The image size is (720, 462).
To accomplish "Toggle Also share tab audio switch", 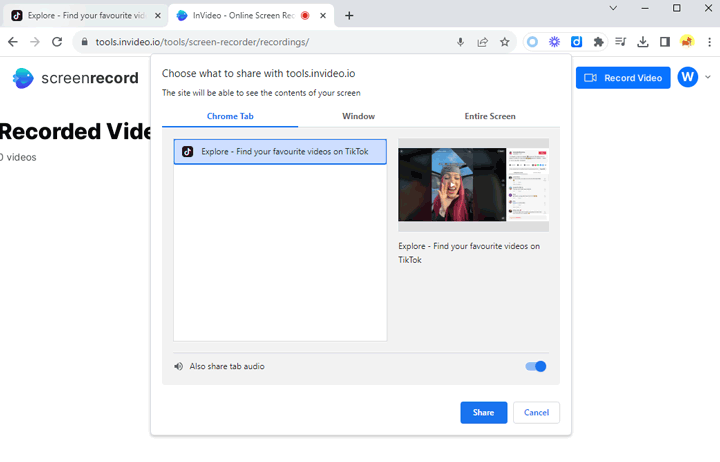I will (x=536, y=367).
